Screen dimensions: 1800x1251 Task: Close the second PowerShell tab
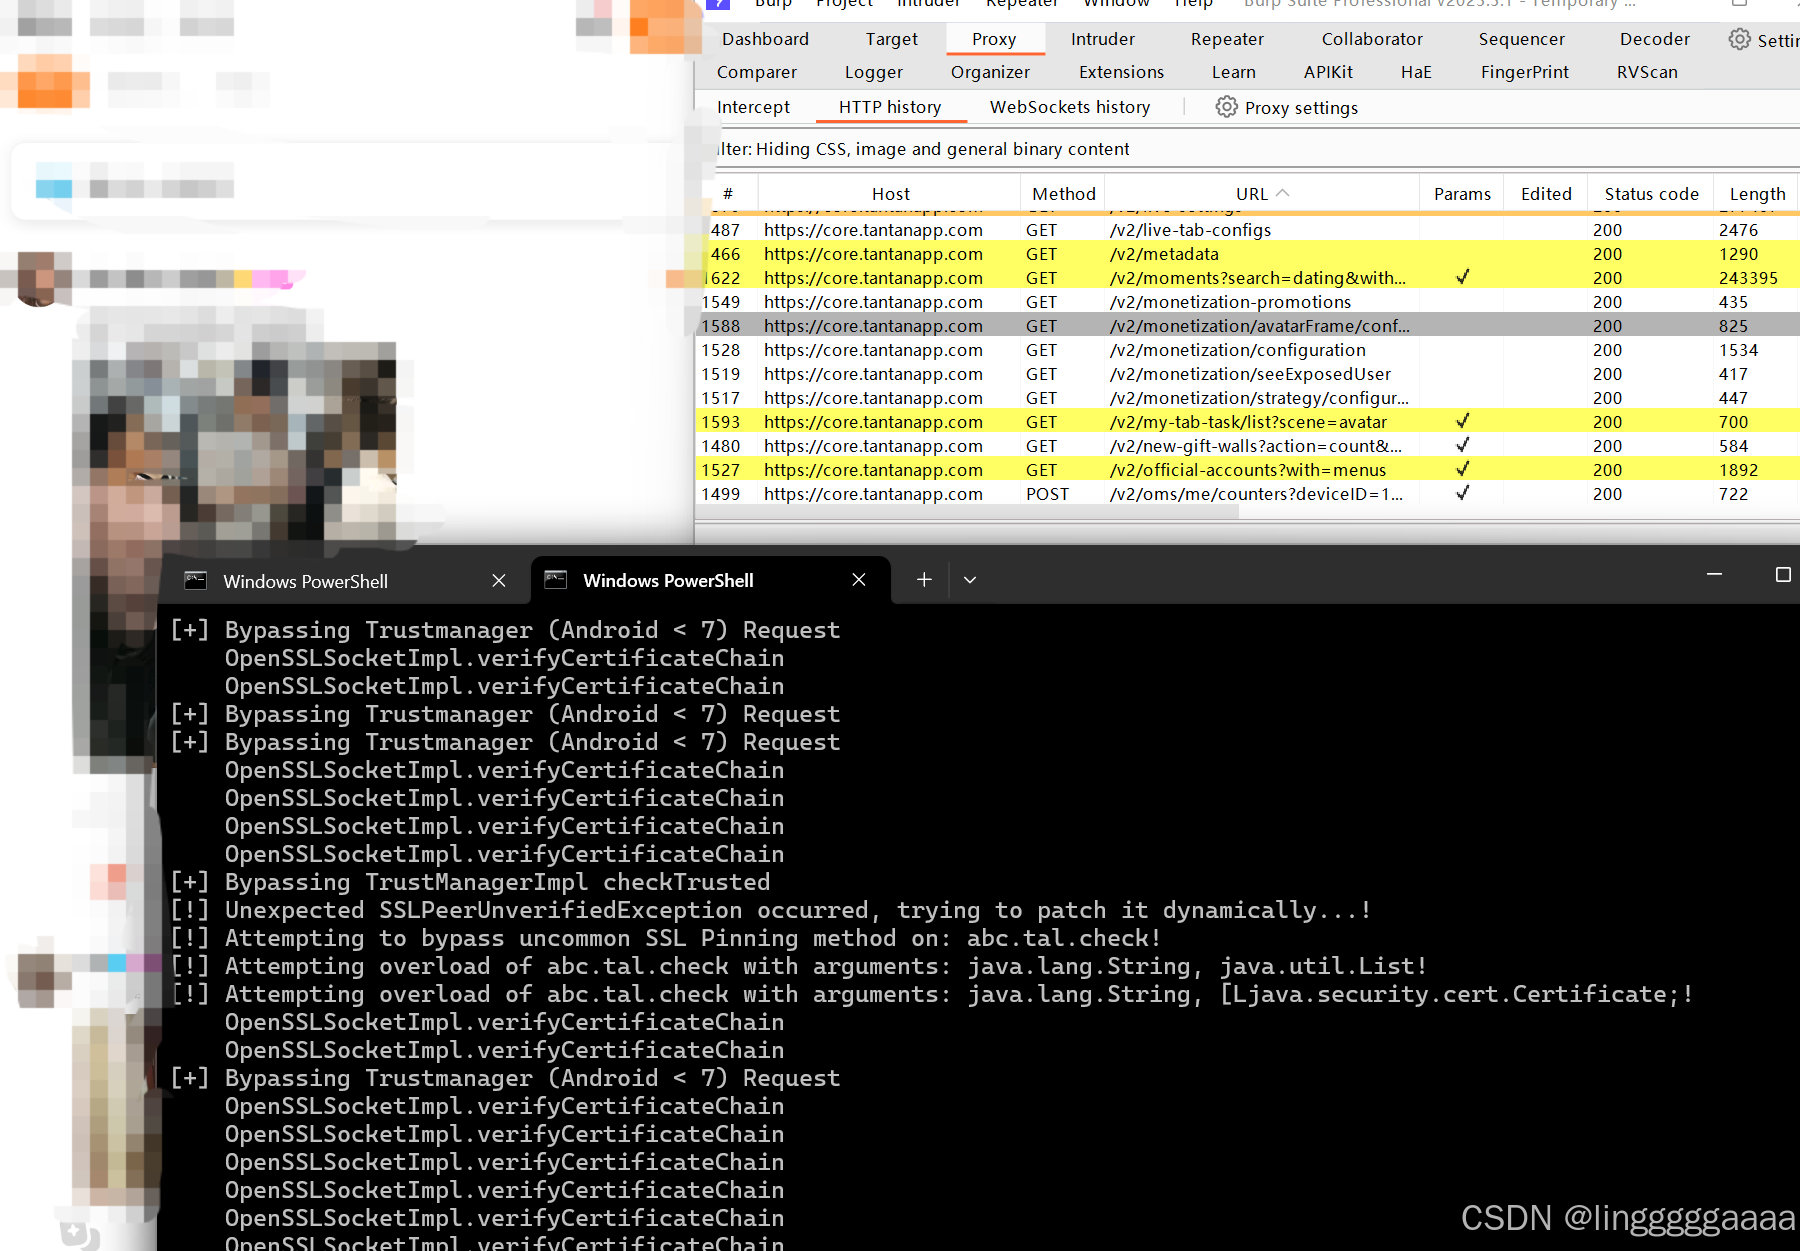[858, 580]
